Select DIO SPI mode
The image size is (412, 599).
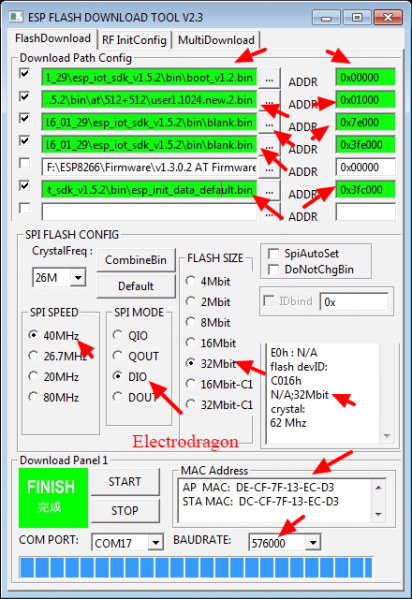pos(130,377)
